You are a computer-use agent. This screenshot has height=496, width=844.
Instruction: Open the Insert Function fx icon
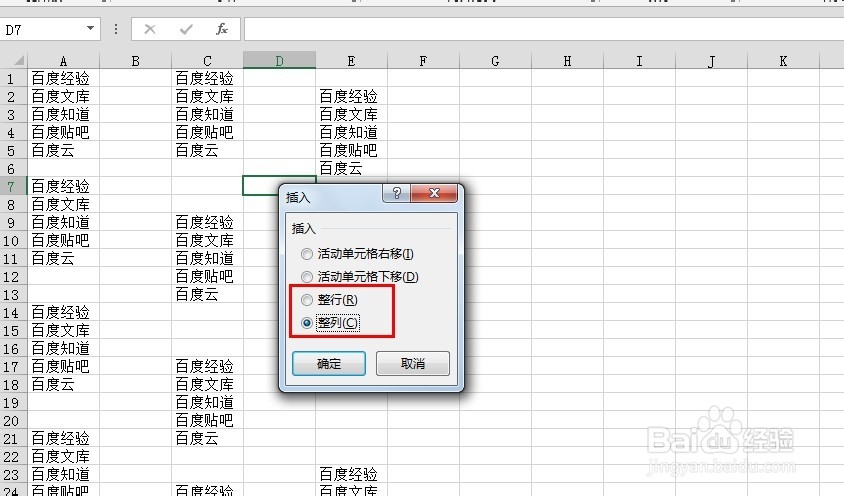tap(222, 29)
